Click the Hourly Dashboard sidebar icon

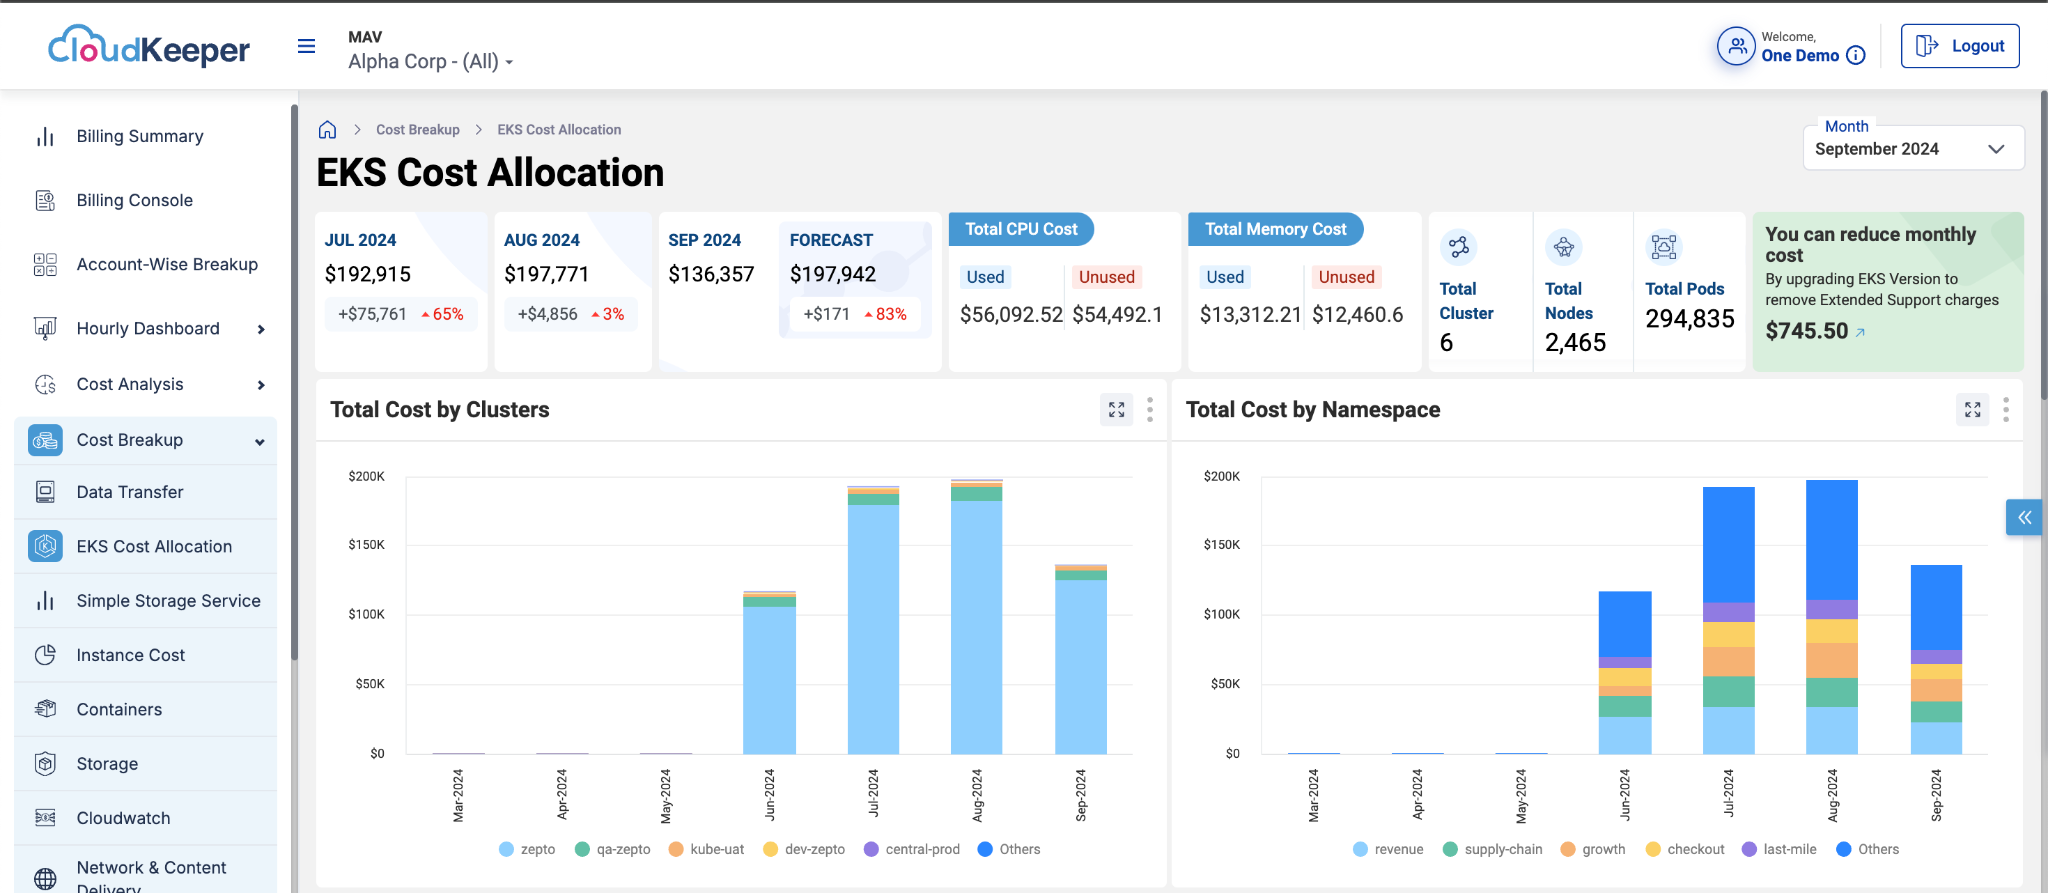pos(45,328)
